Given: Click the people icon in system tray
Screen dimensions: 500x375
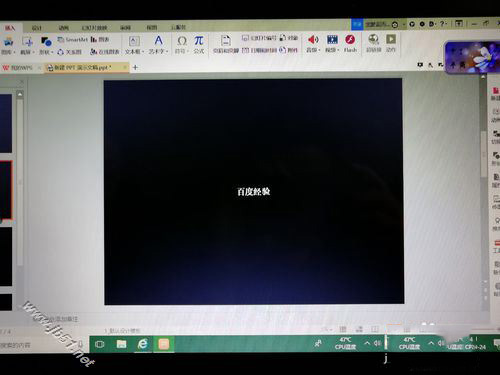Looking at the screenshot, I should point(318,343).
